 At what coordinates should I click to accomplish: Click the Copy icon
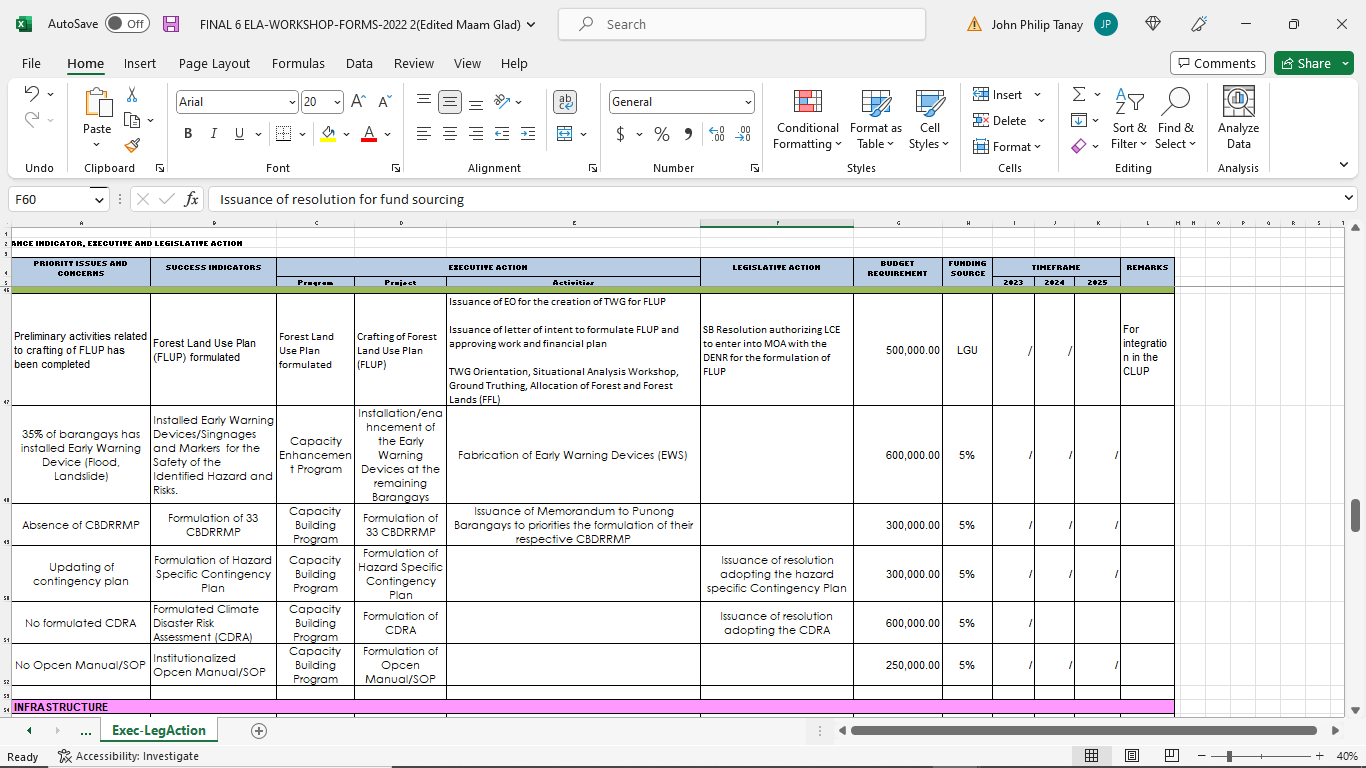coord(131,120)
